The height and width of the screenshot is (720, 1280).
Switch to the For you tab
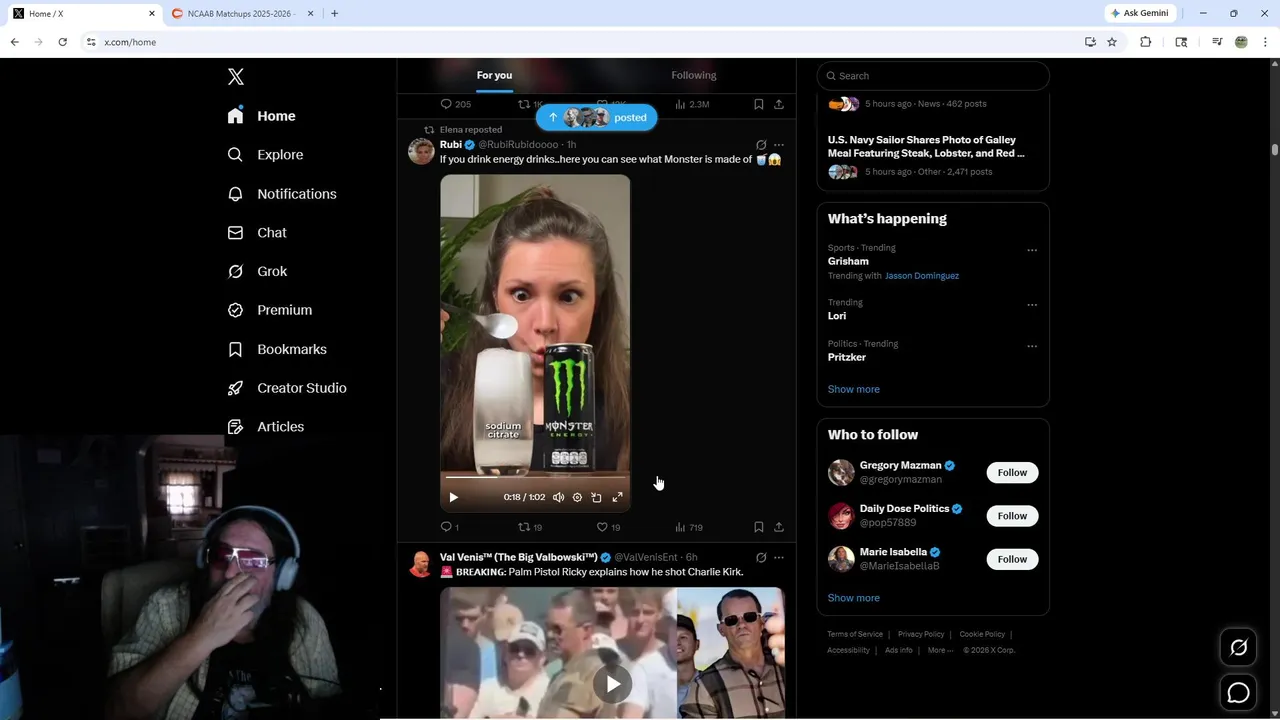point(494,75)
